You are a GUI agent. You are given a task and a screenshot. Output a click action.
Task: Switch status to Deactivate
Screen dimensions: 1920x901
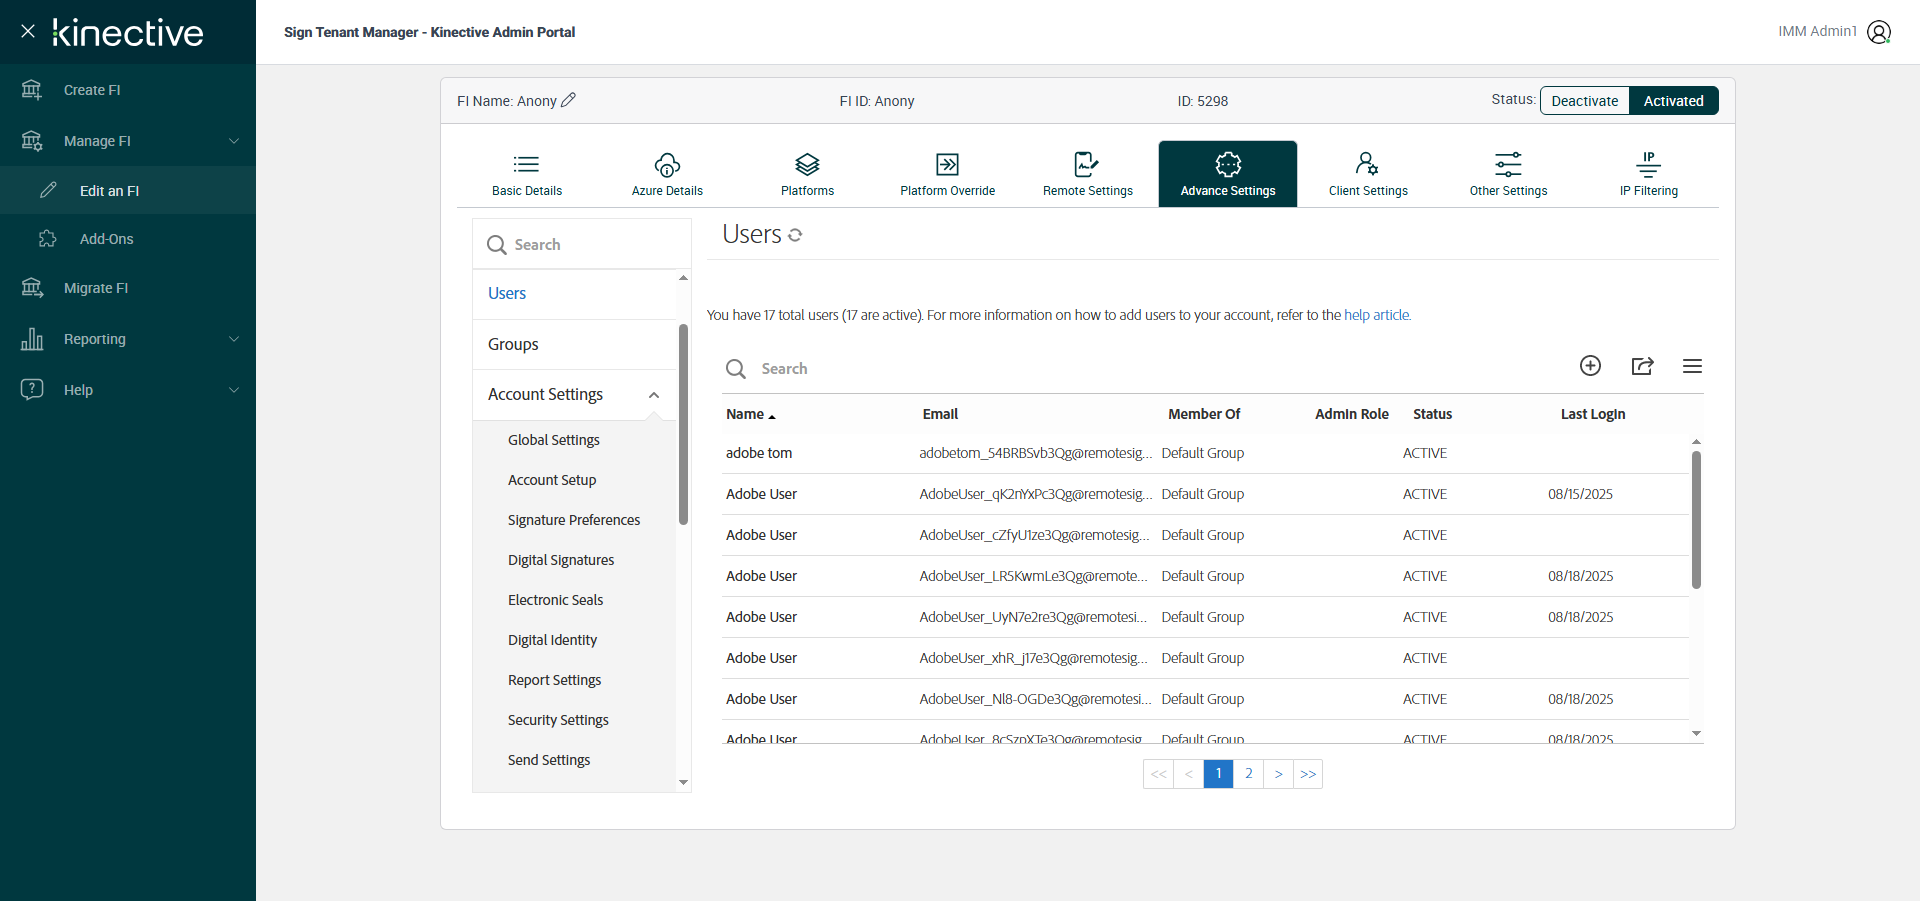point(1584,101)
